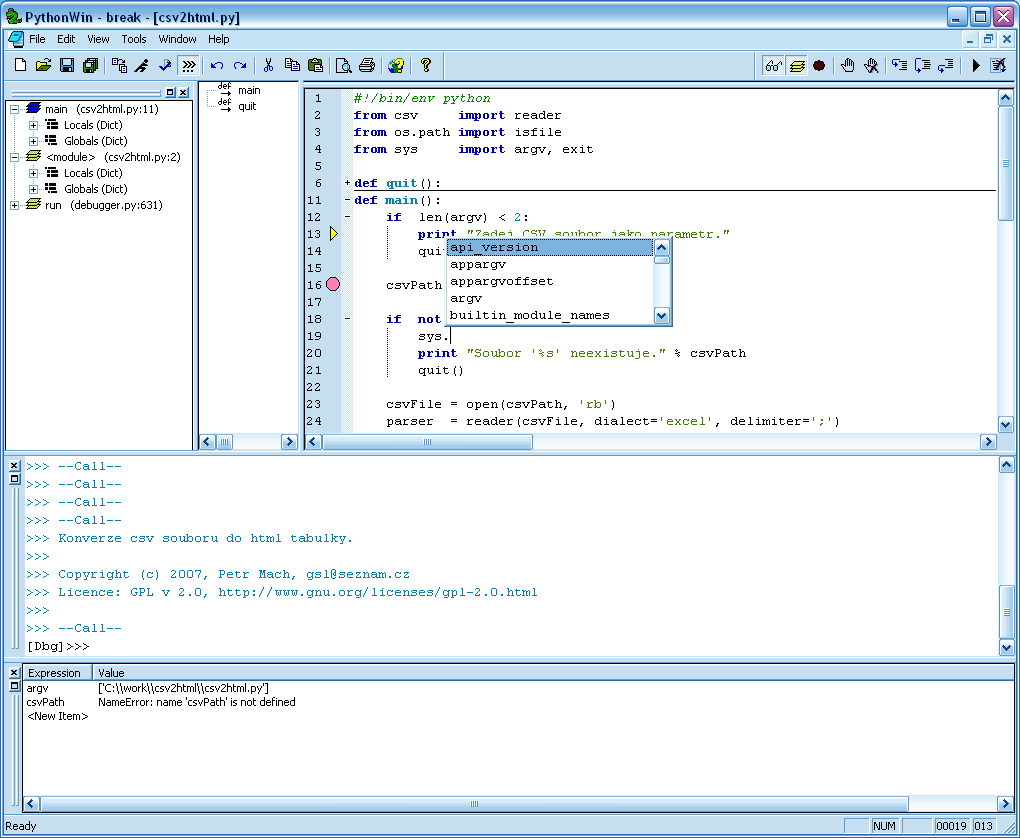Screen dimensions: 1020x838
Task: Select the watch (glasses) debug icon
Action: [x=771, y=64]
